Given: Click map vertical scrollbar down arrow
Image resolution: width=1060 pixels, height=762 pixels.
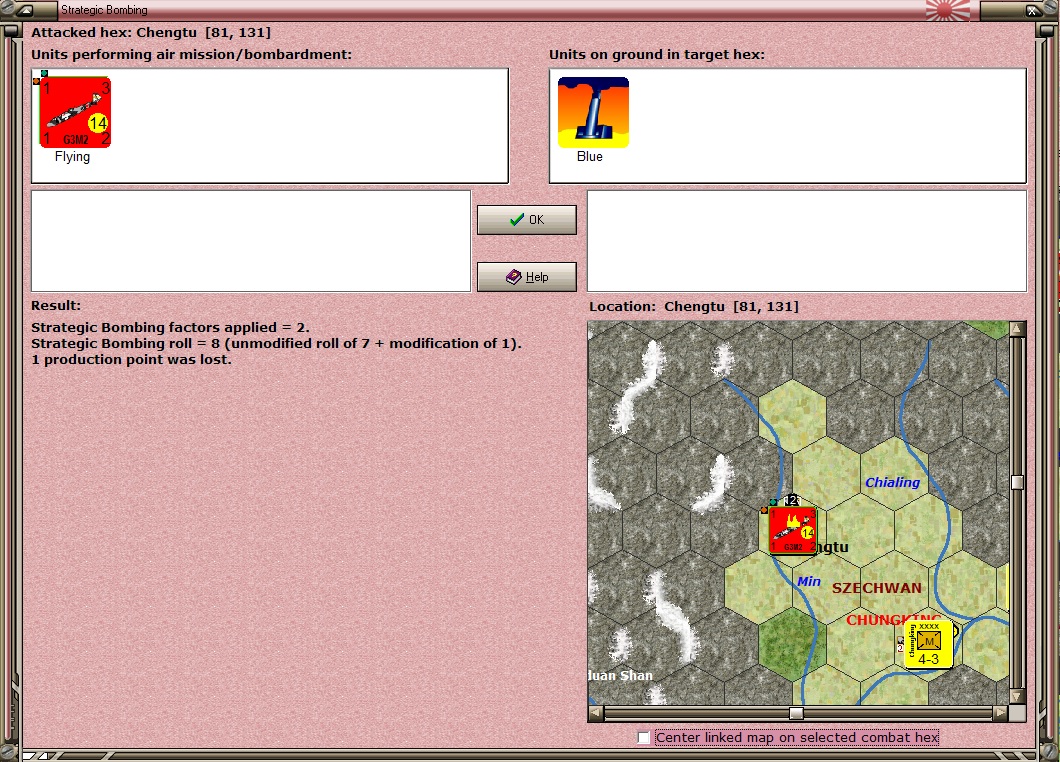Looking at the screenshot, I should [1017, 696].
